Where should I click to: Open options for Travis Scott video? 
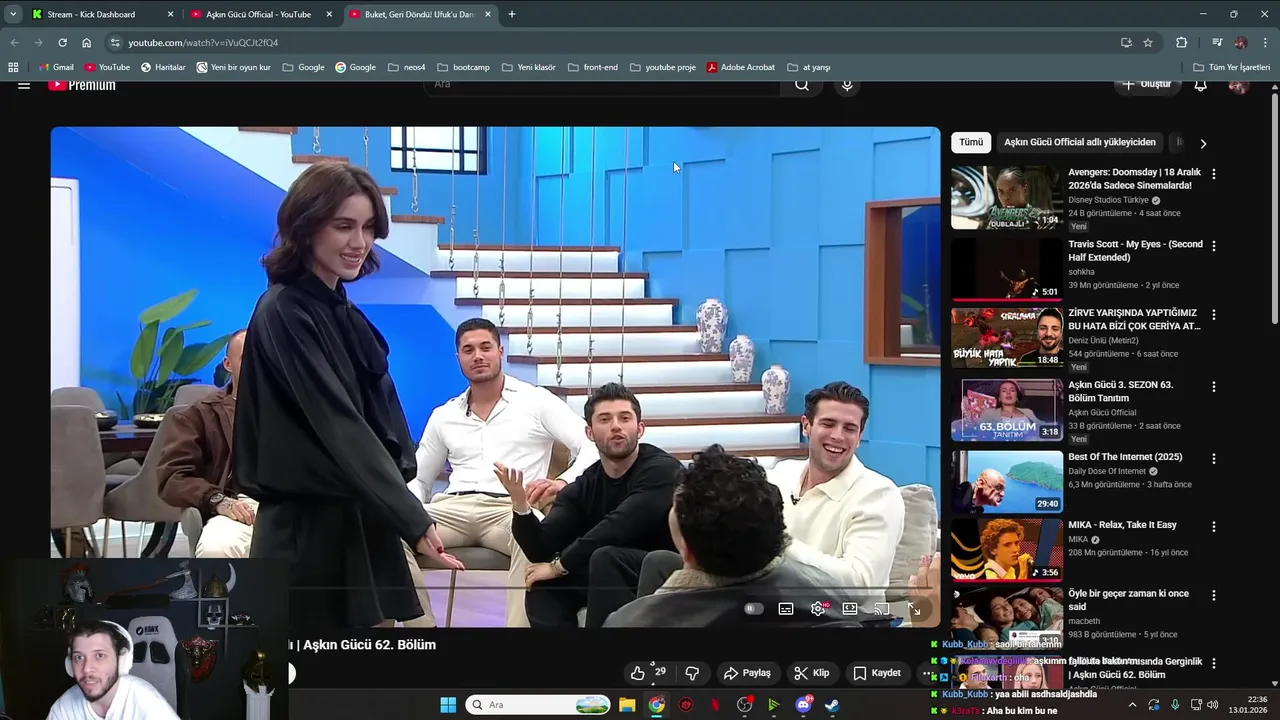click(1214, 246)
